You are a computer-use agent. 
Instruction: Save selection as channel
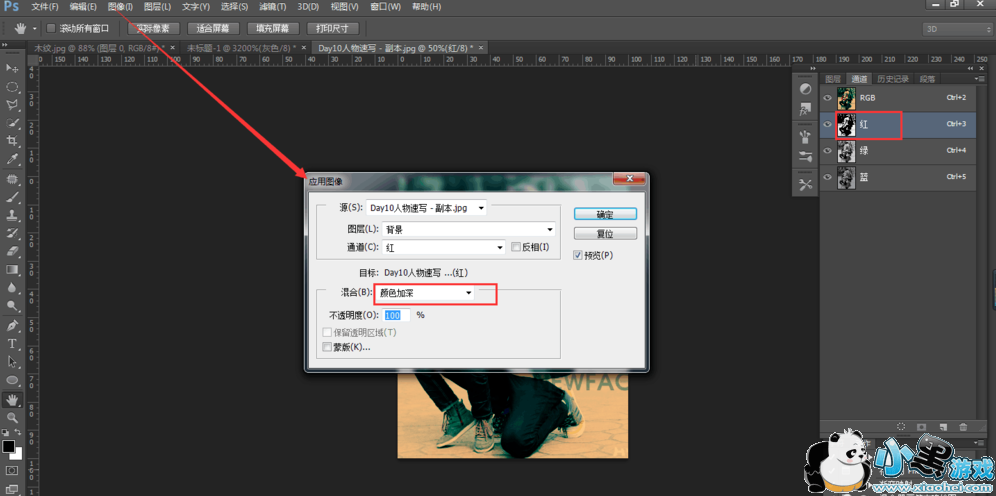click(922, 427)
